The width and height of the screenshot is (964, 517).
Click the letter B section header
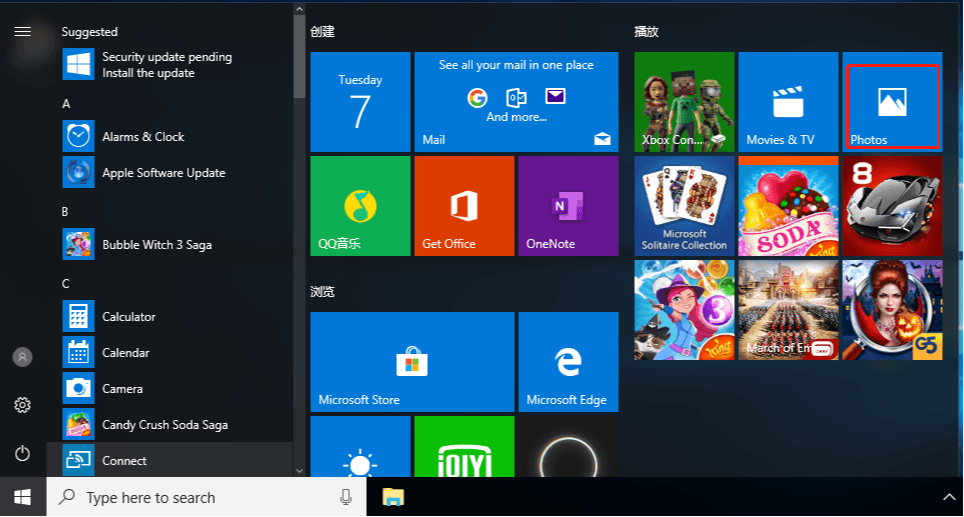coord(65,212)
